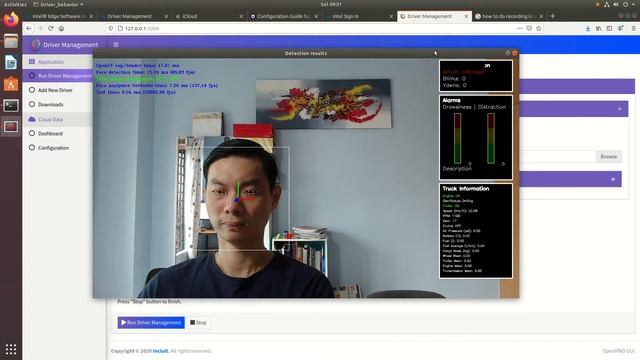Toggle sidebar with the hamburger icon

pos(116,44)
